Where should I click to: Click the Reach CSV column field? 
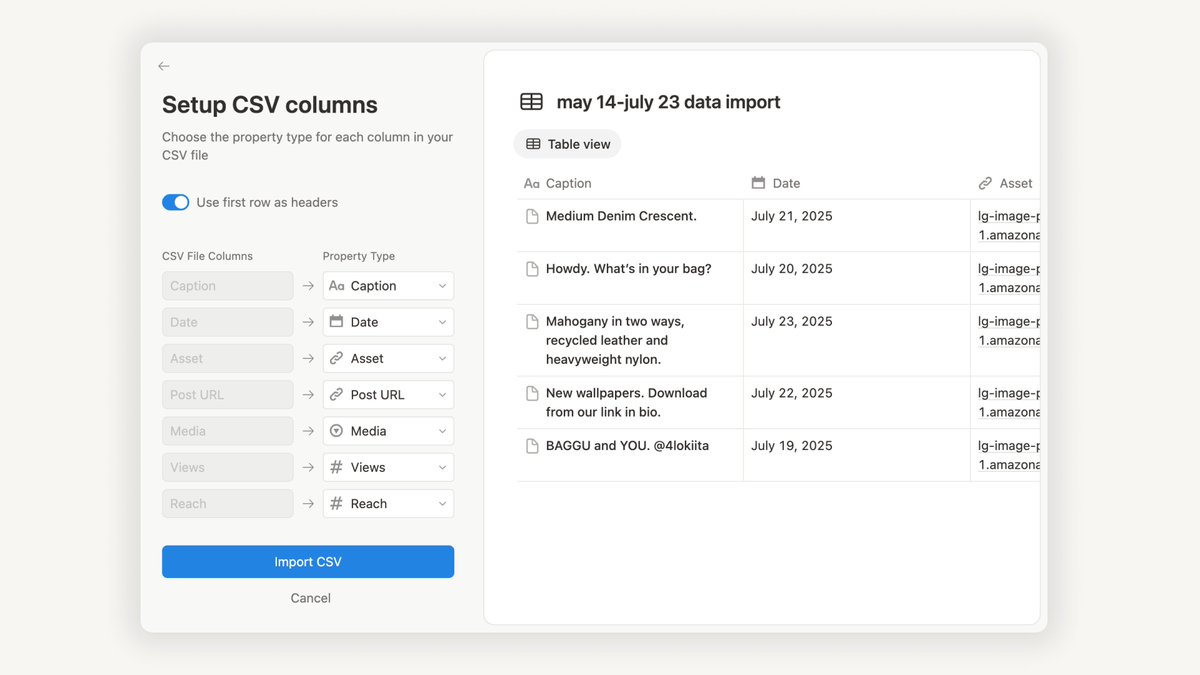pyautogui.click(x=228, y=504)
